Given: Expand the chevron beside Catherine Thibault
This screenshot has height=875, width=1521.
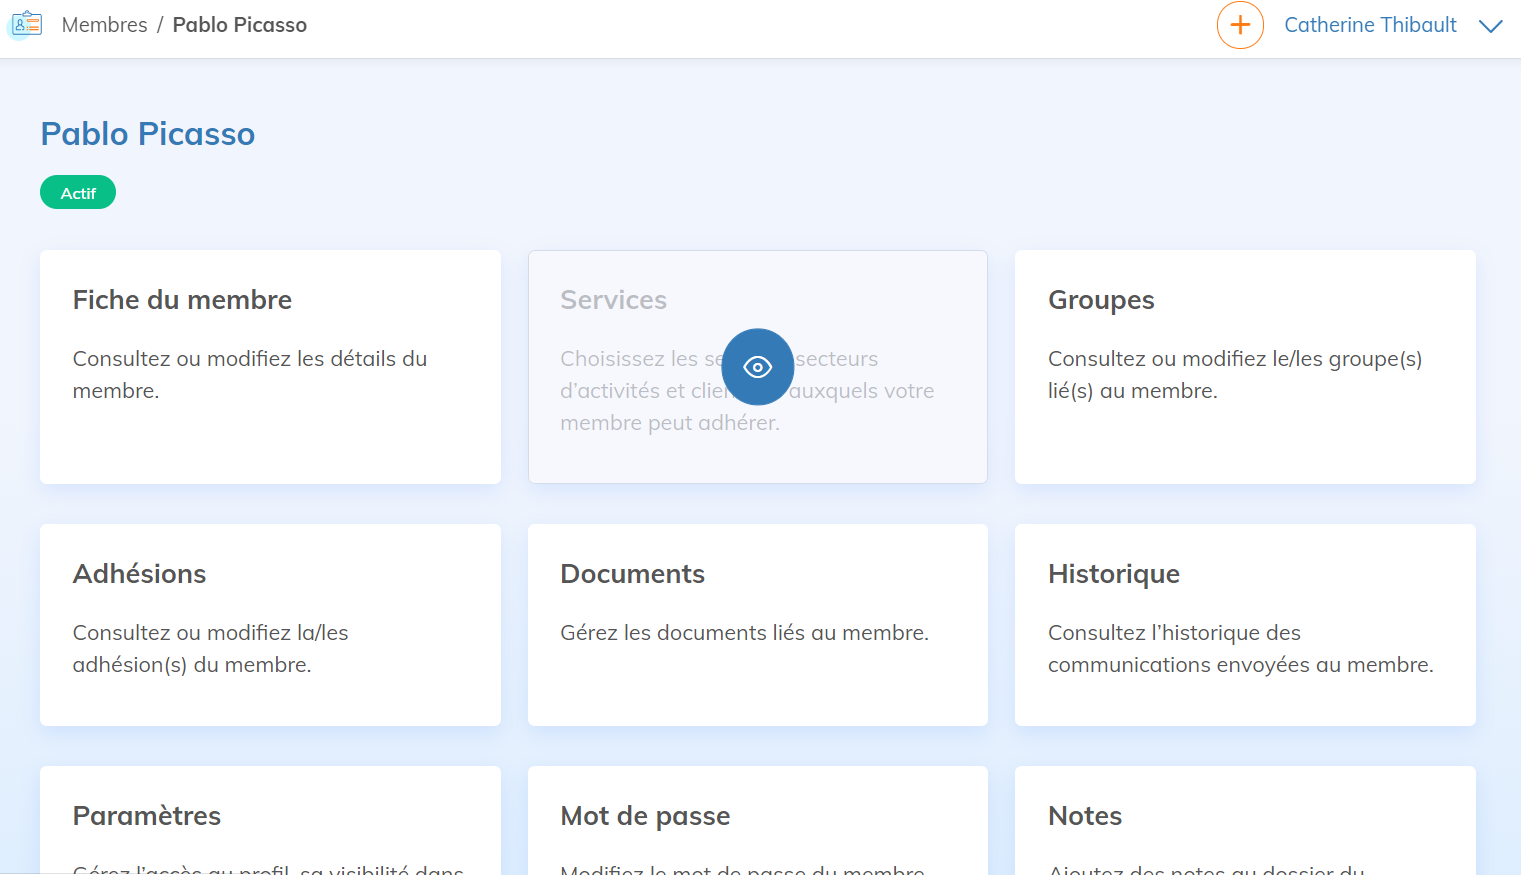Looking at the screenshot, I should click(x=1490, y=26).
